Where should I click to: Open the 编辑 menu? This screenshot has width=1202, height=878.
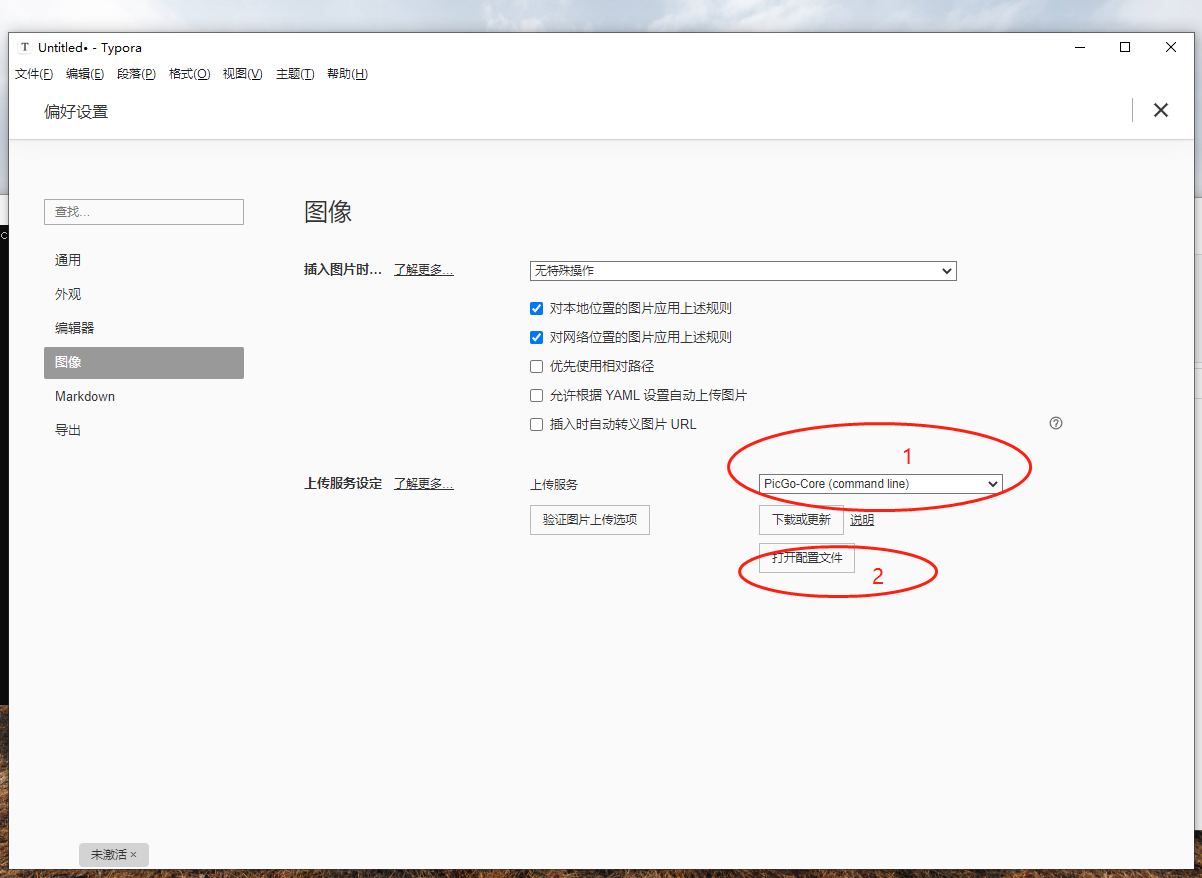click(x=85, y=74)
